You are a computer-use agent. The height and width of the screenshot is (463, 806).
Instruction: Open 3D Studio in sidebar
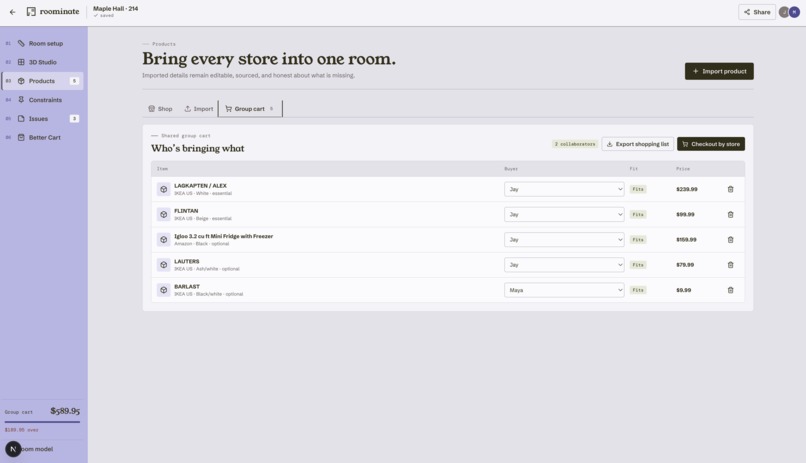[x=43, y=62]
